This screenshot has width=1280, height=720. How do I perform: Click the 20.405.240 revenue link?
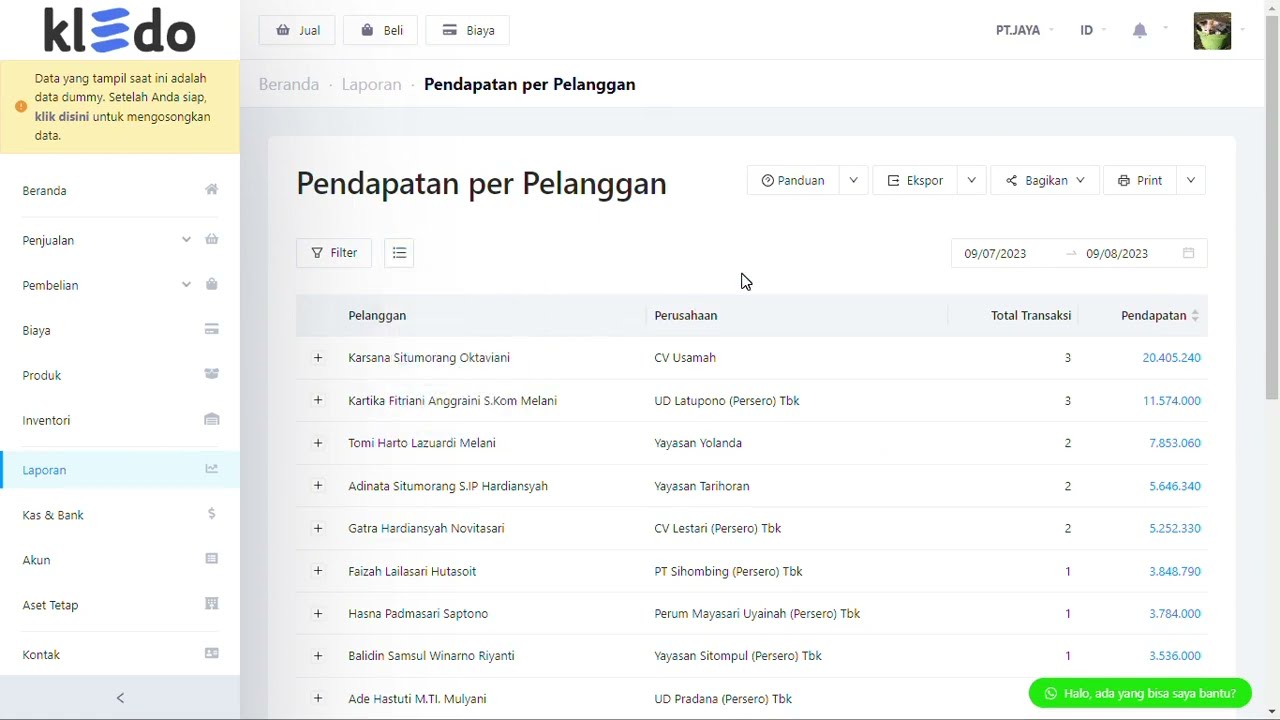tap(1171, 358)
